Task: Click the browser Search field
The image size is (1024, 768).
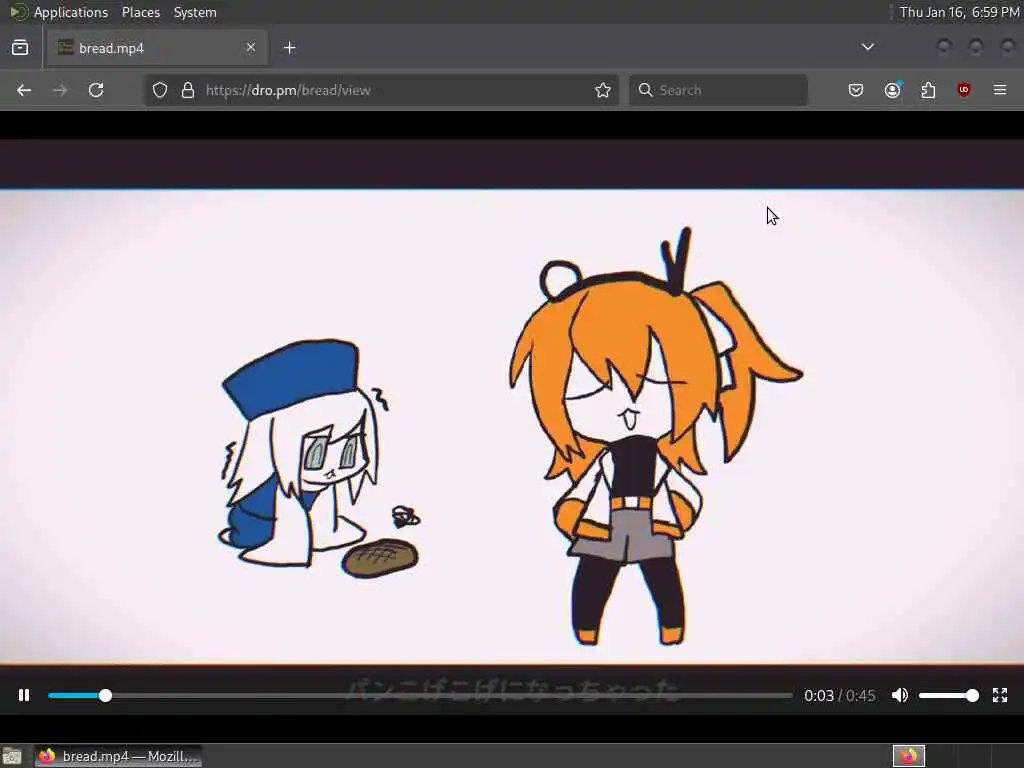Action: click(718, 90)
